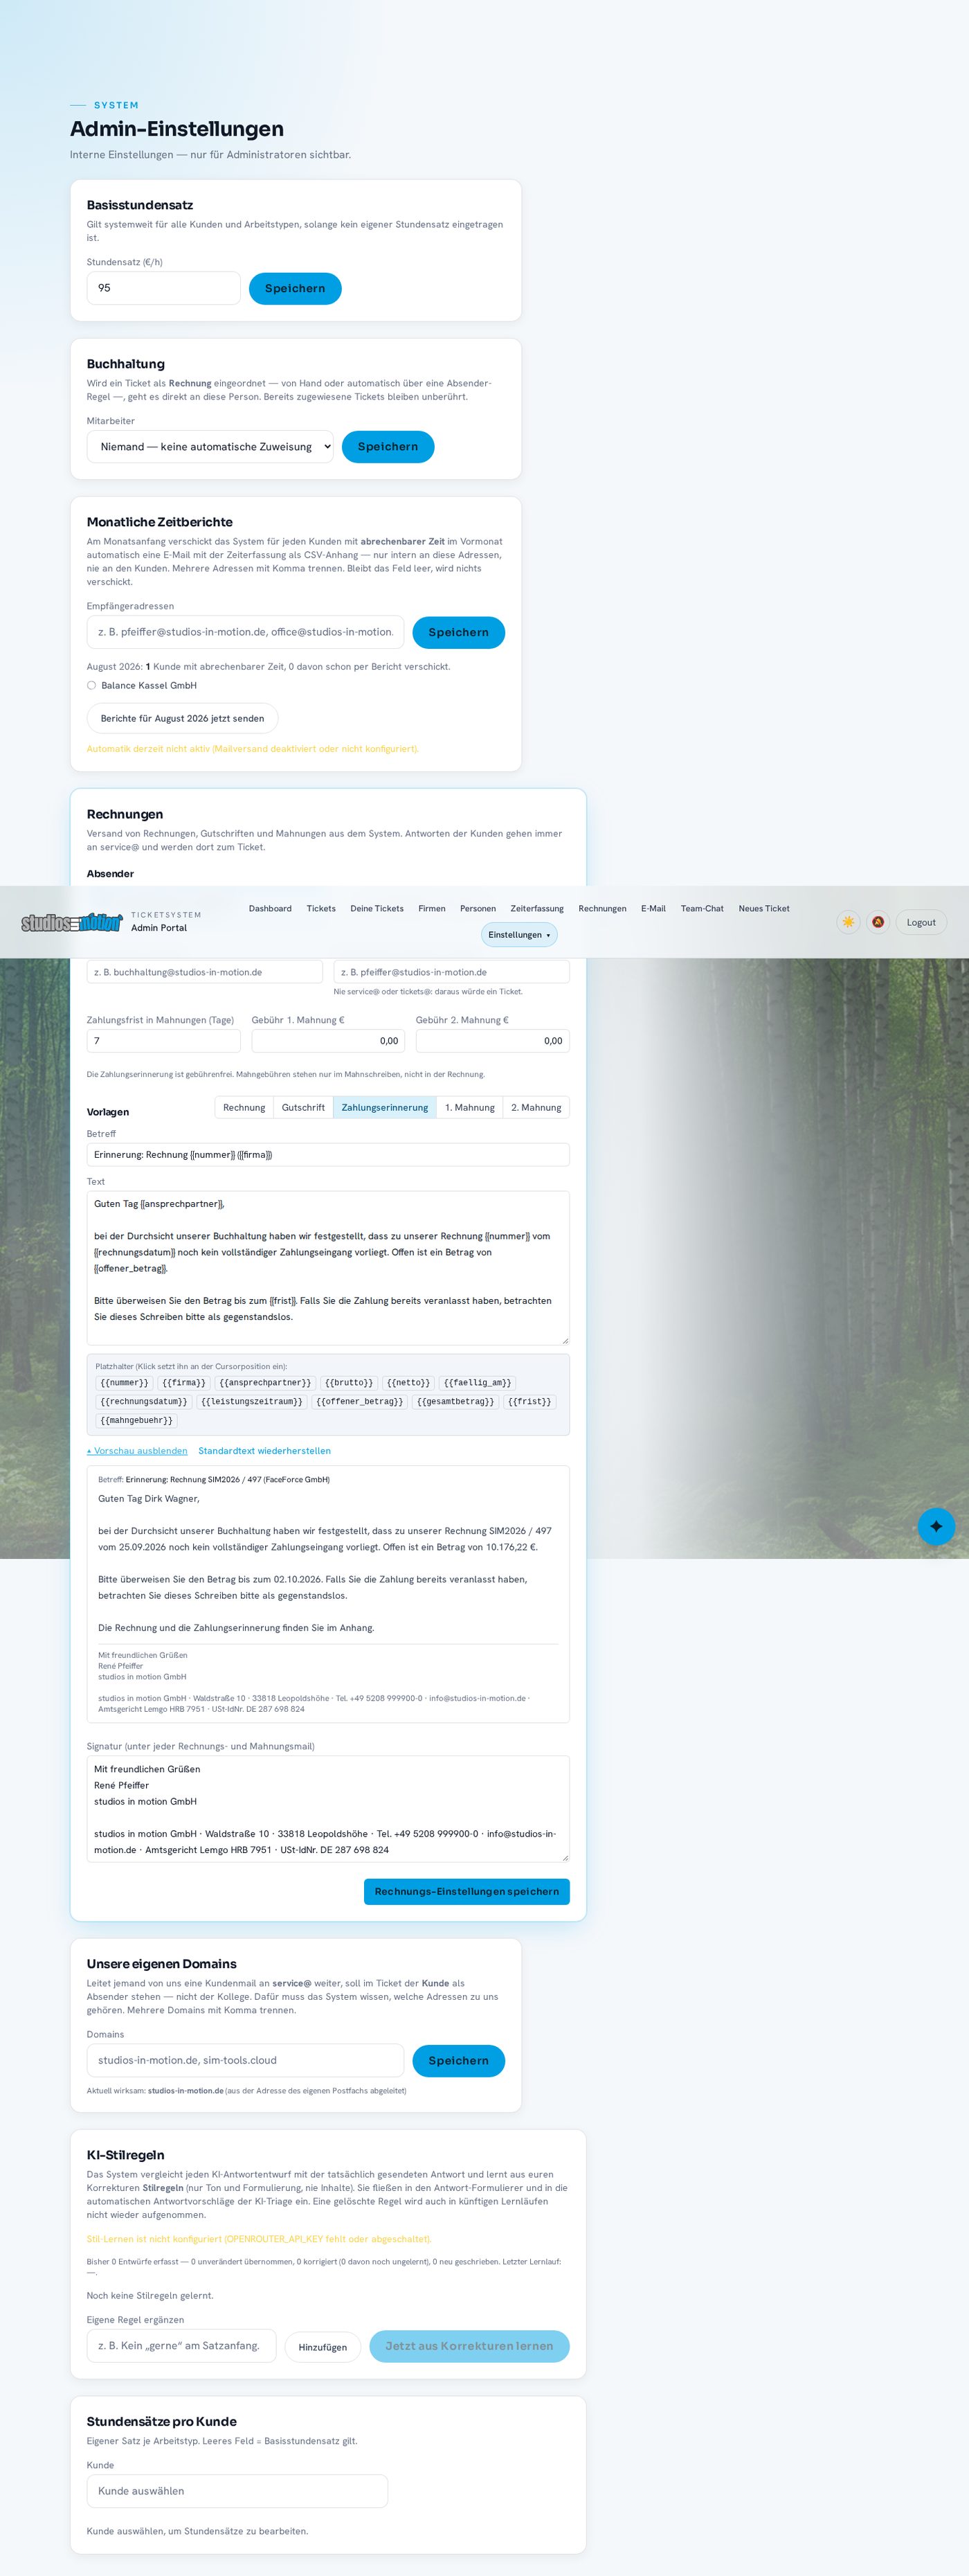
Task: Open the floating sparkle assistant button
Action: (x=936, y=1526)
